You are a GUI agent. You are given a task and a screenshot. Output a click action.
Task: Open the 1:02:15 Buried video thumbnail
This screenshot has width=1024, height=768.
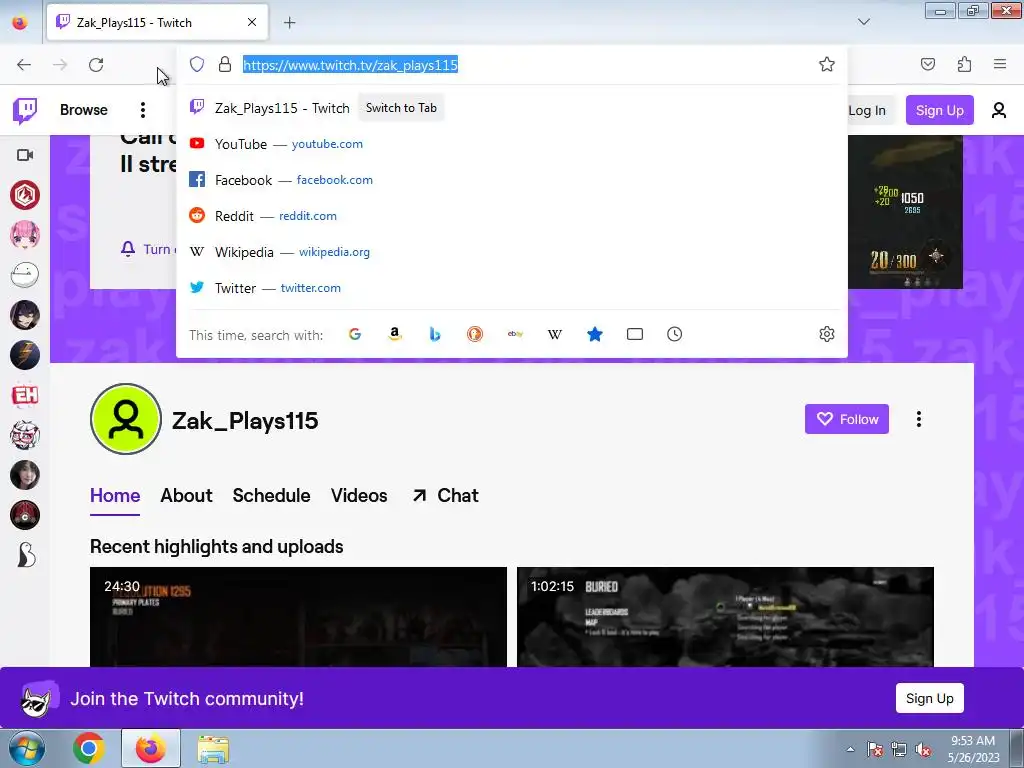pyautogui.click(x=726, y=617)
